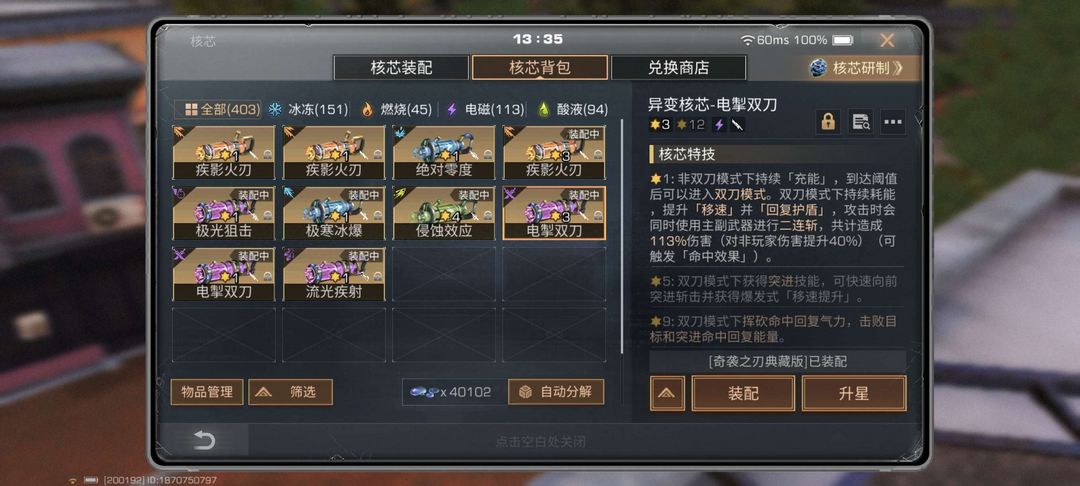Click the 自动分解 auto-decompose button
This screenshot has width=1080, height=486.
point(556,392)
